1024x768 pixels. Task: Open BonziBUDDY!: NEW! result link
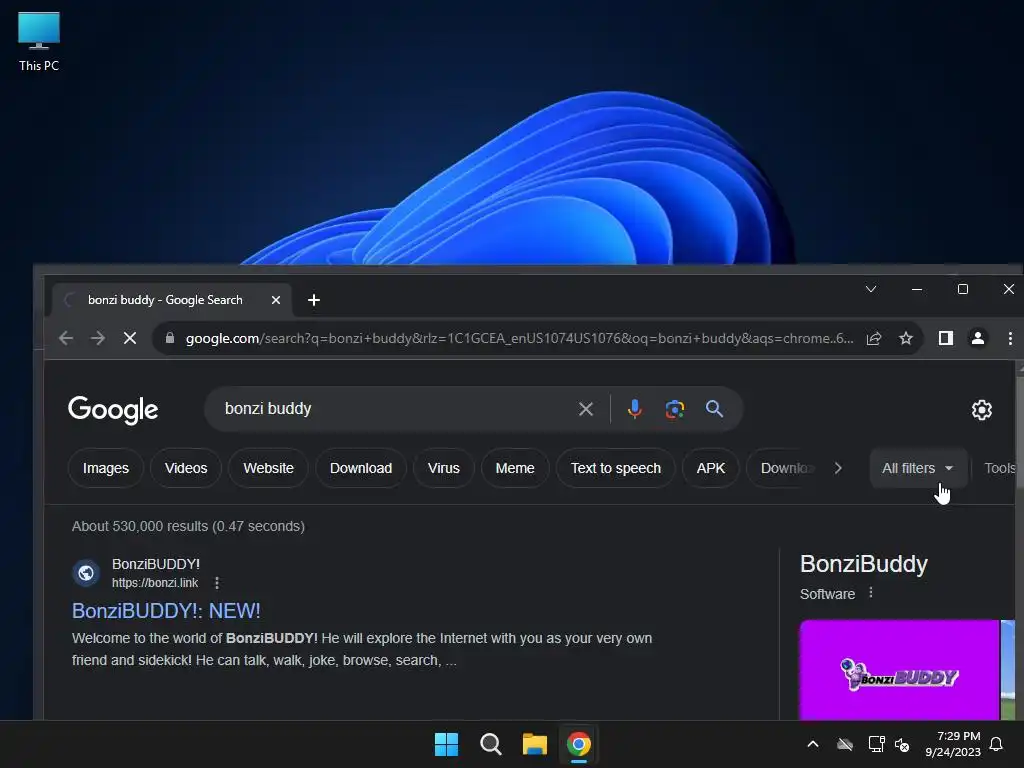[x=166, y=611]
